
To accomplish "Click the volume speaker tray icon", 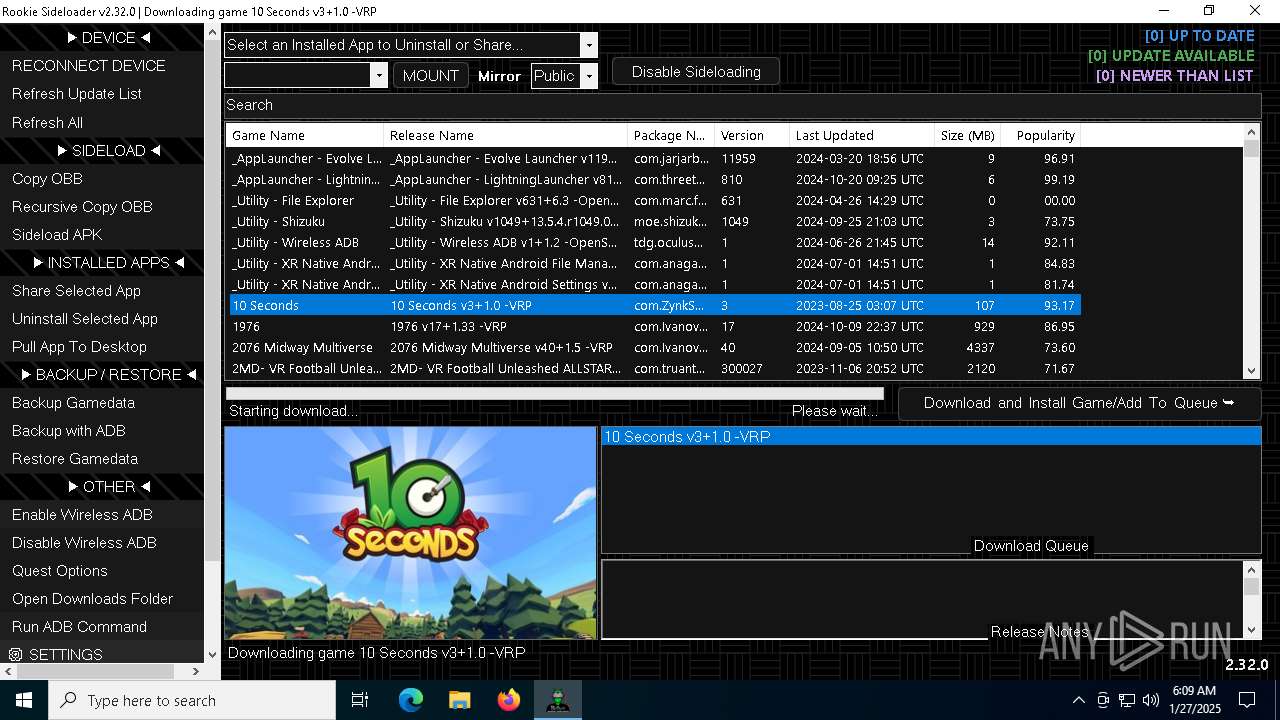I will [1151, 700].
